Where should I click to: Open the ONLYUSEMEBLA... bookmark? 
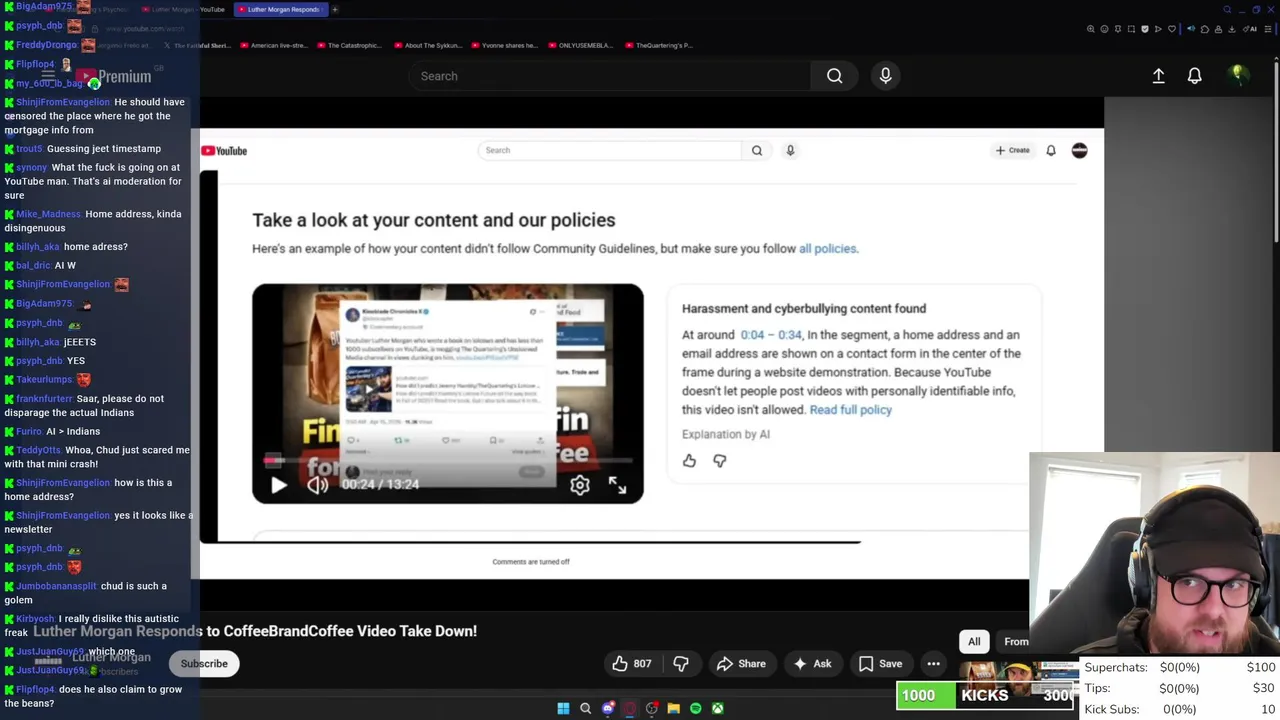[579, 45]
